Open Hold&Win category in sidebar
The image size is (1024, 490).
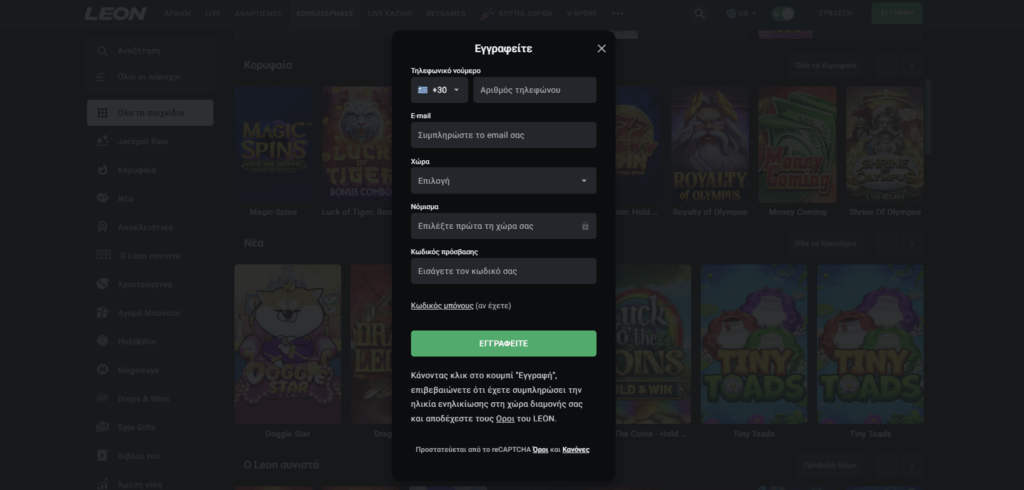[150, 342]
